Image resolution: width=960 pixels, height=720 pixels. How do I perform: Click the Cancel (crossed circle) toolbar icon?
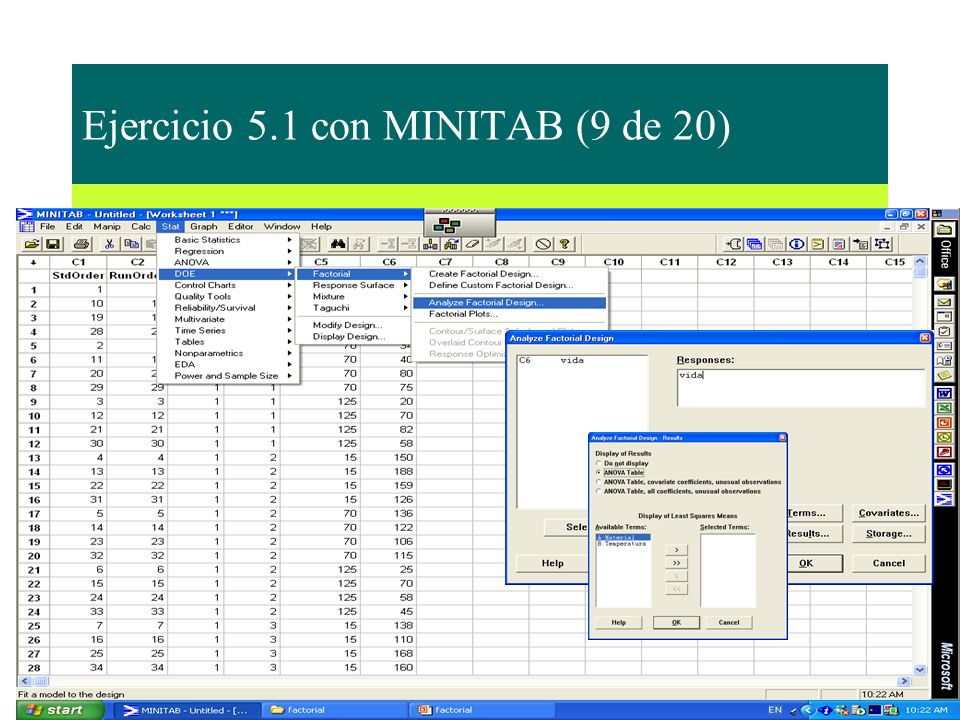point(542,244)
